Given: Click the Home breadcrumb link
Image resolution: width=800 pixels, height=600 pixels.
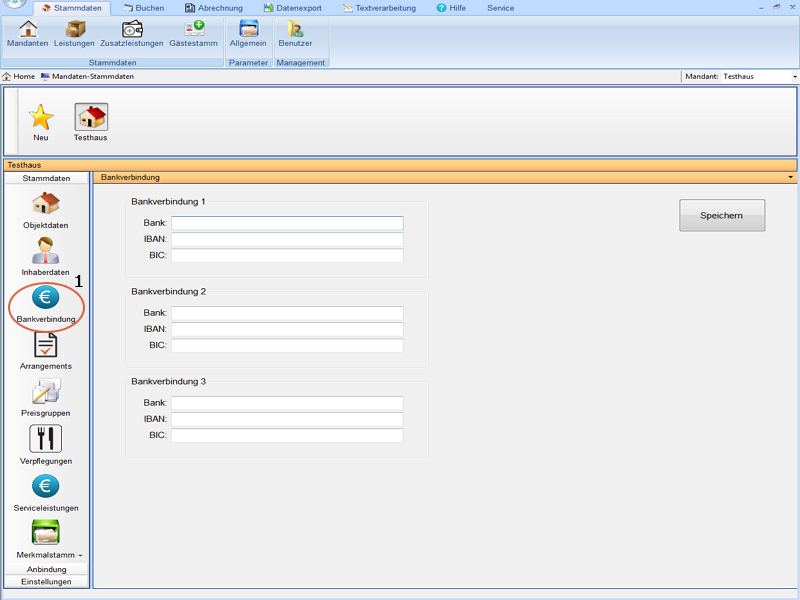Looking at the screenshot, I should click(18, 77).
